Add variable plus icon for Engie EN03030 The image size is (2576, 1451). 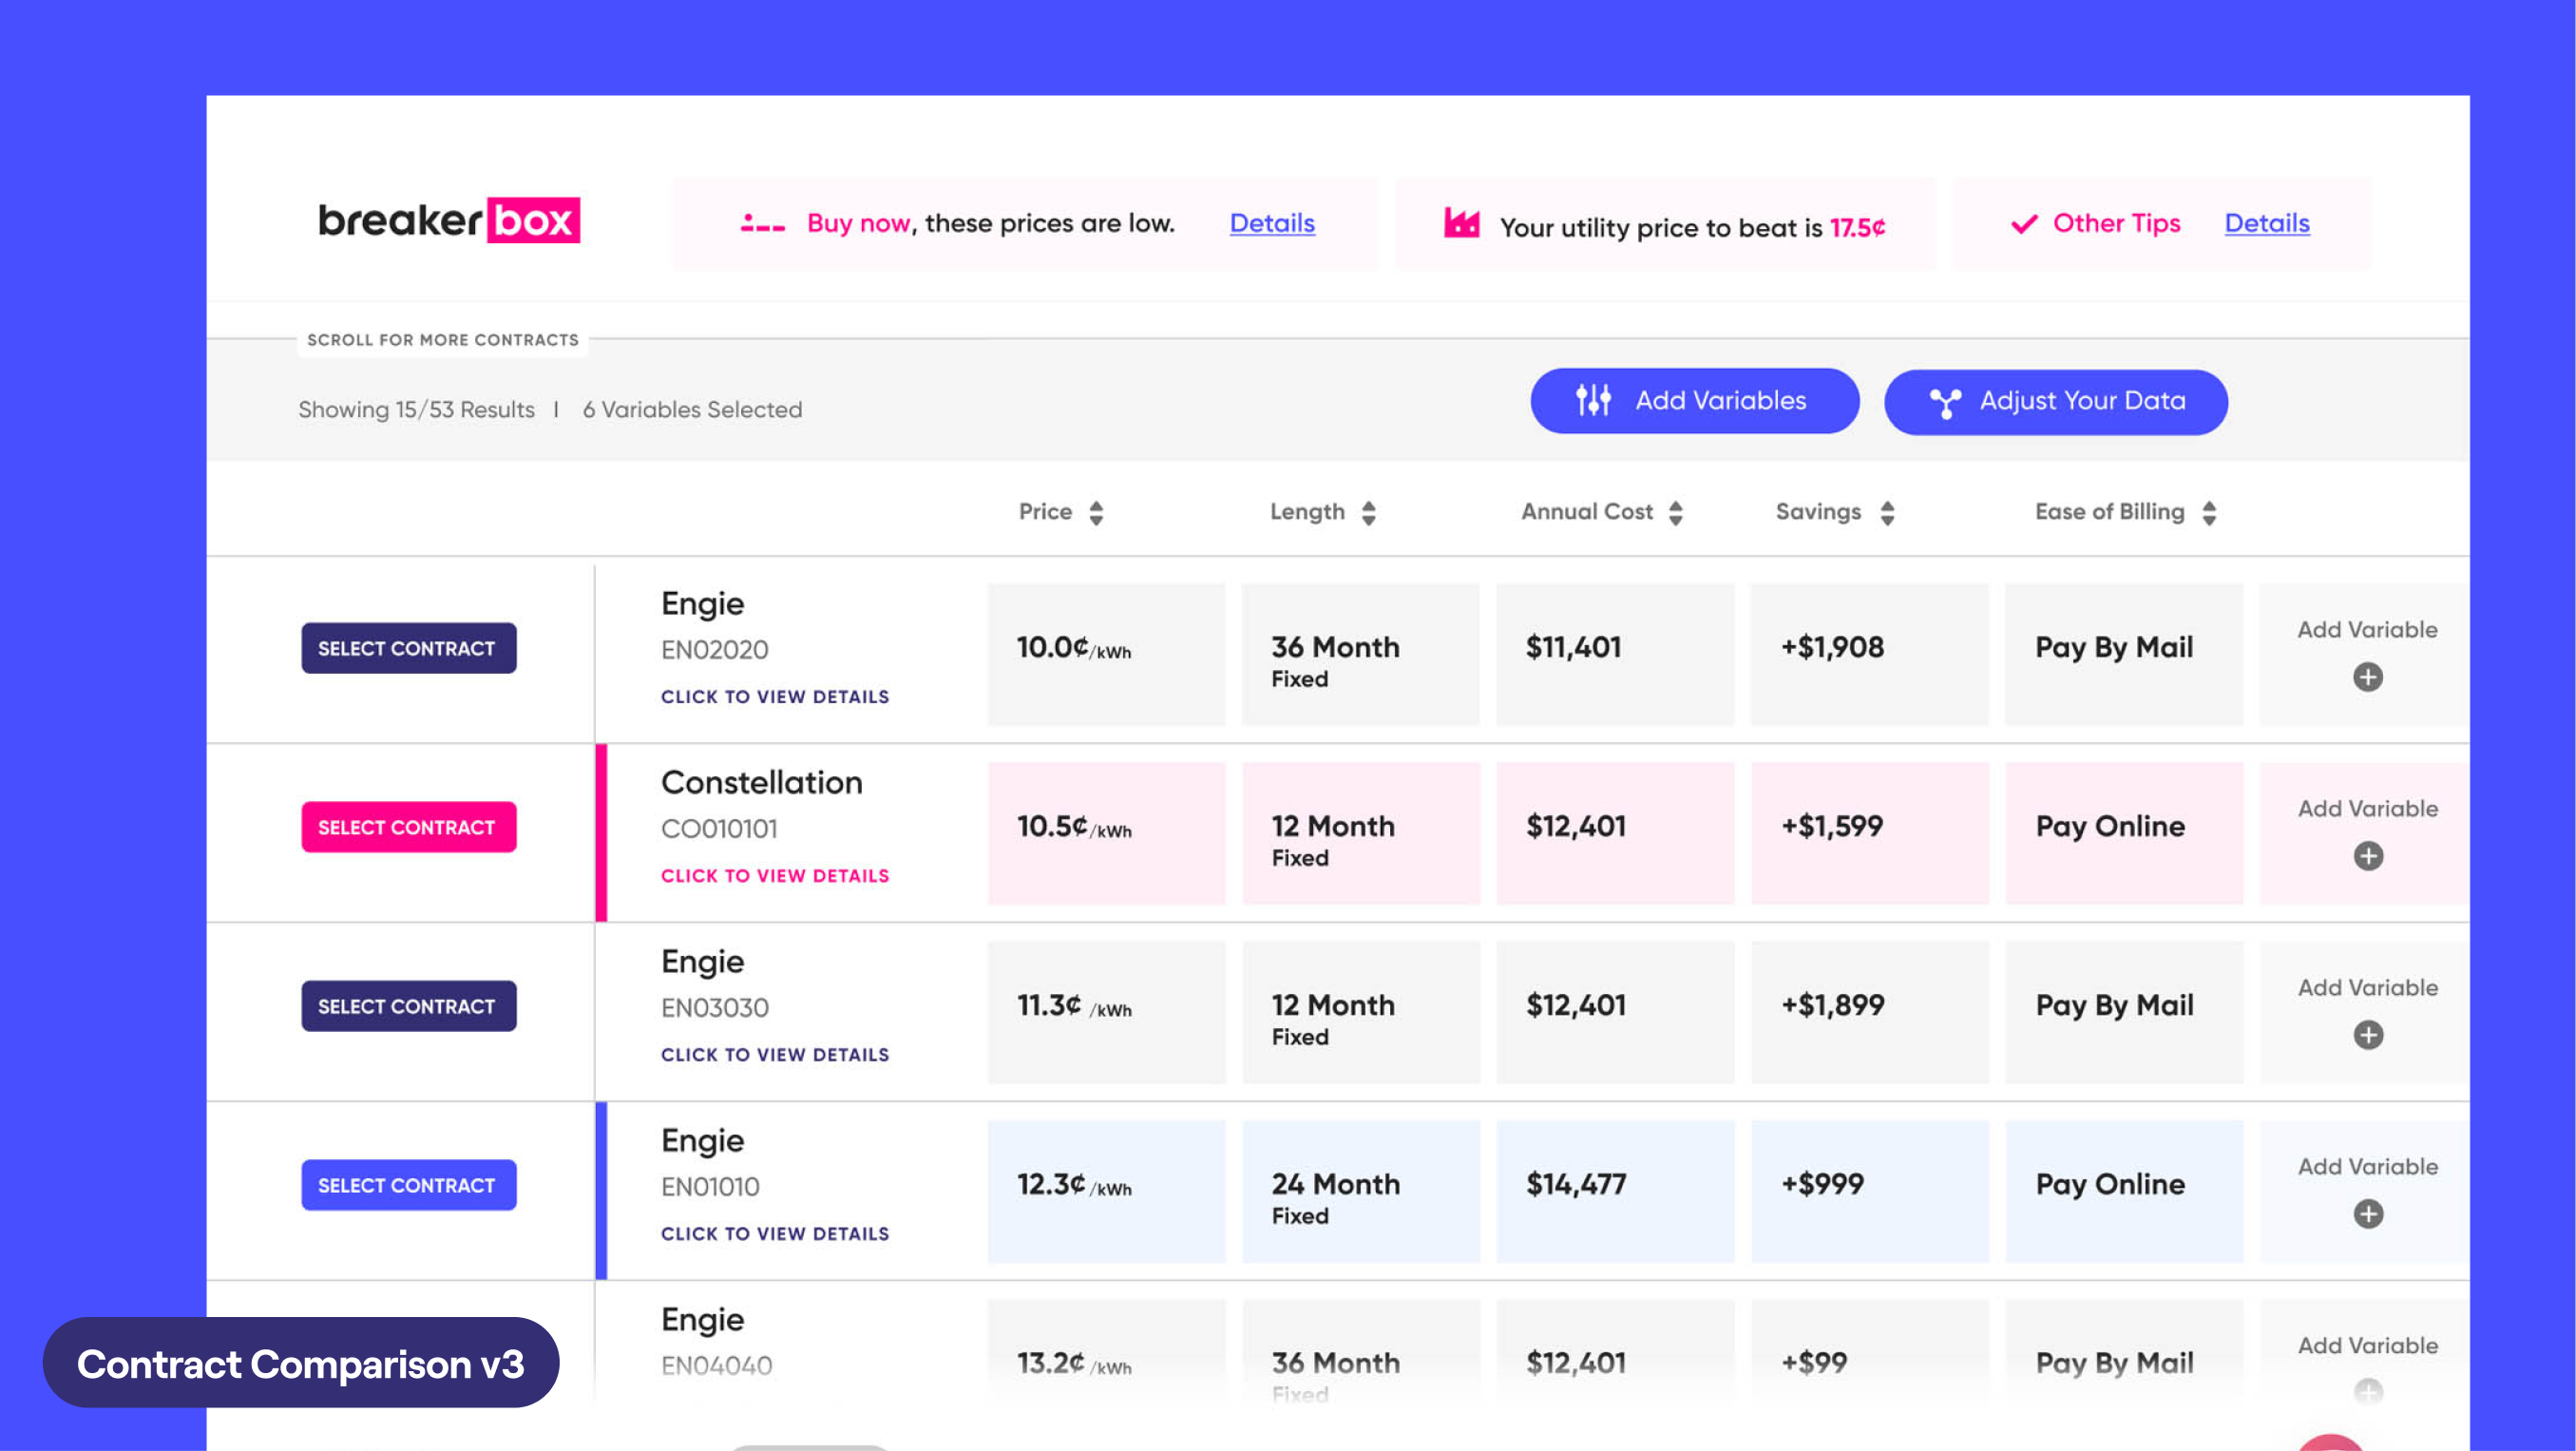point(2367,1035)
